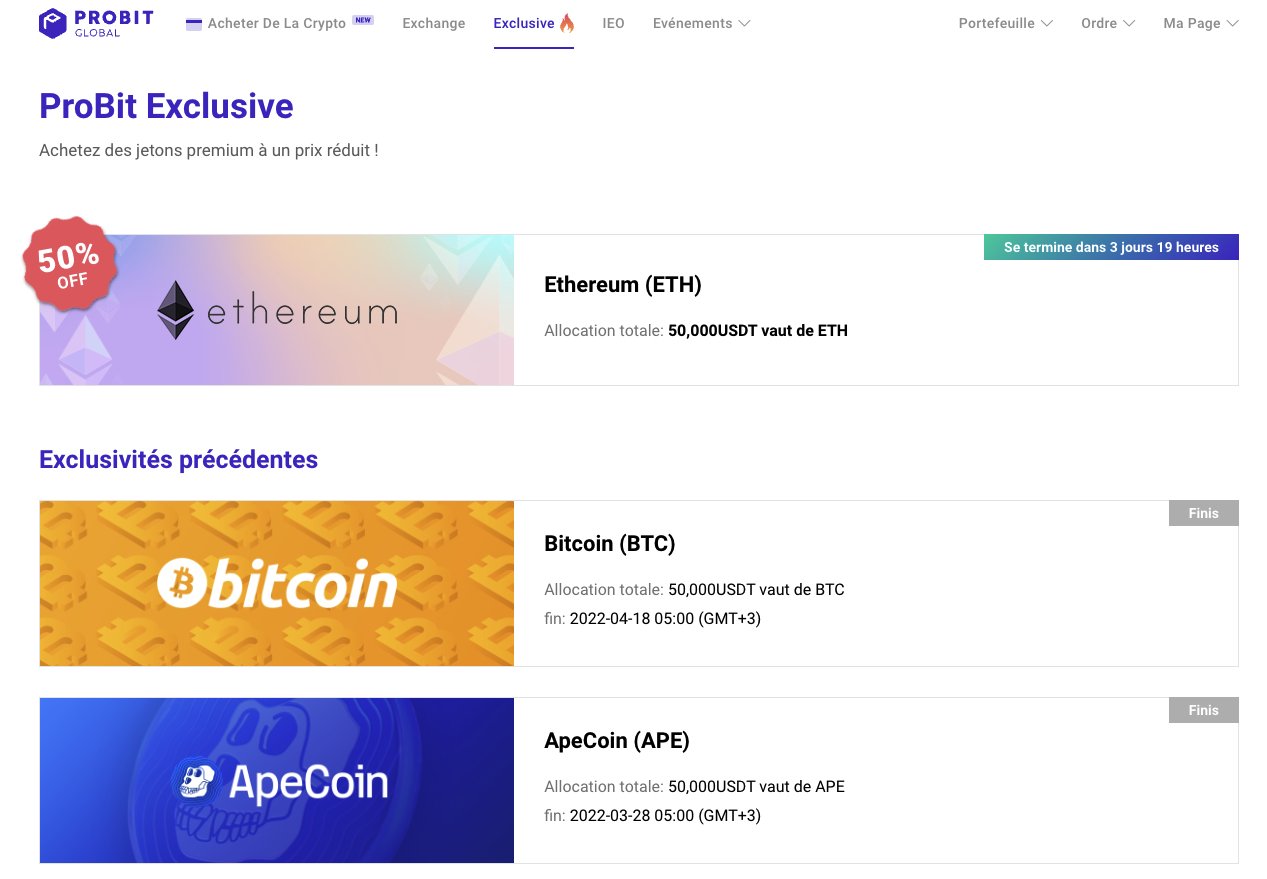Open the Ethereum (ETH) exclusive offer

pos(622,284)
